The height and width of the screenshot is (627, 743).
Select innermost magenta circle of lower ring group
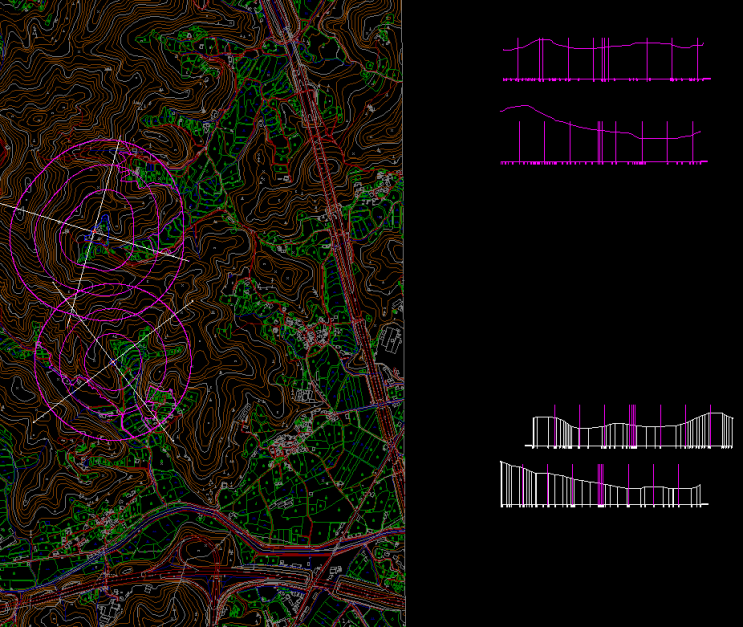pos(113,363)
